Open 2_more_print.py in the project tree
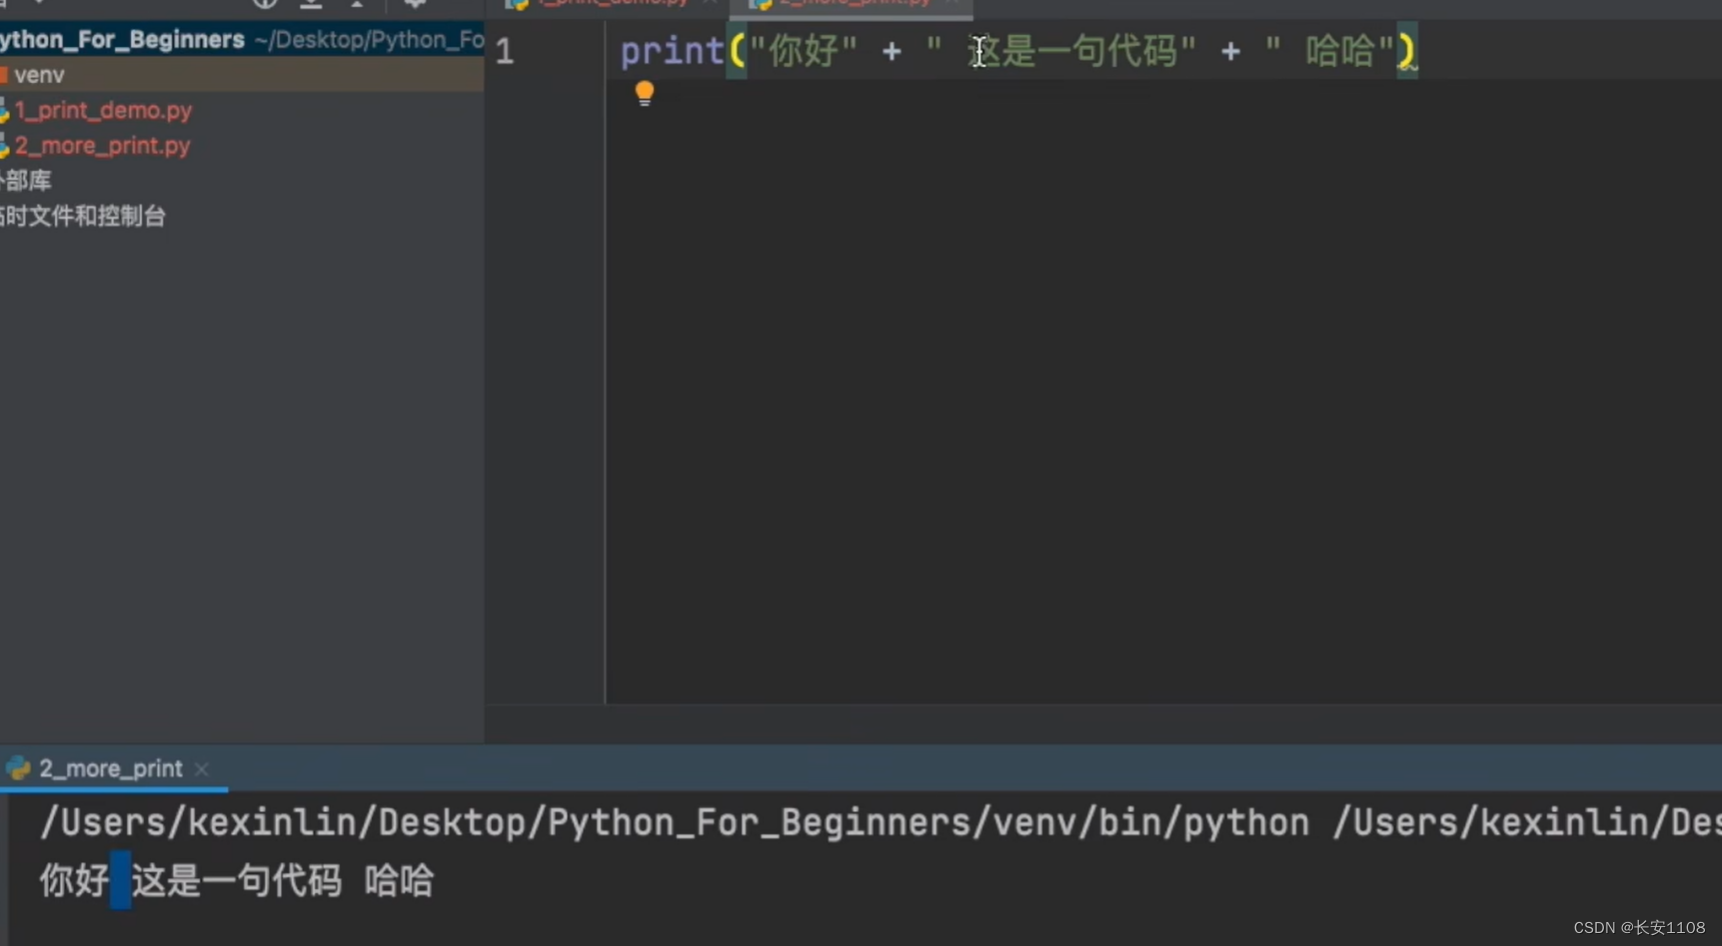The height and width of the screenshot is (946, 1722). [102, 145]
